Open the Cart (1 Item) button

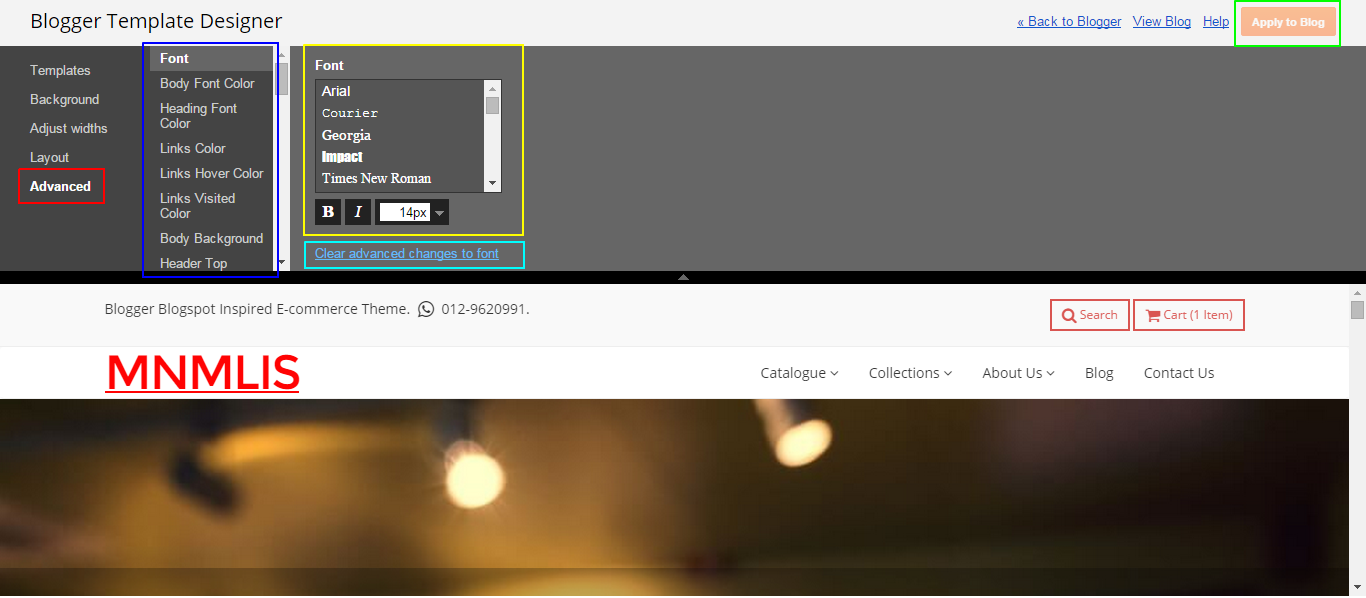[1189, 315]
